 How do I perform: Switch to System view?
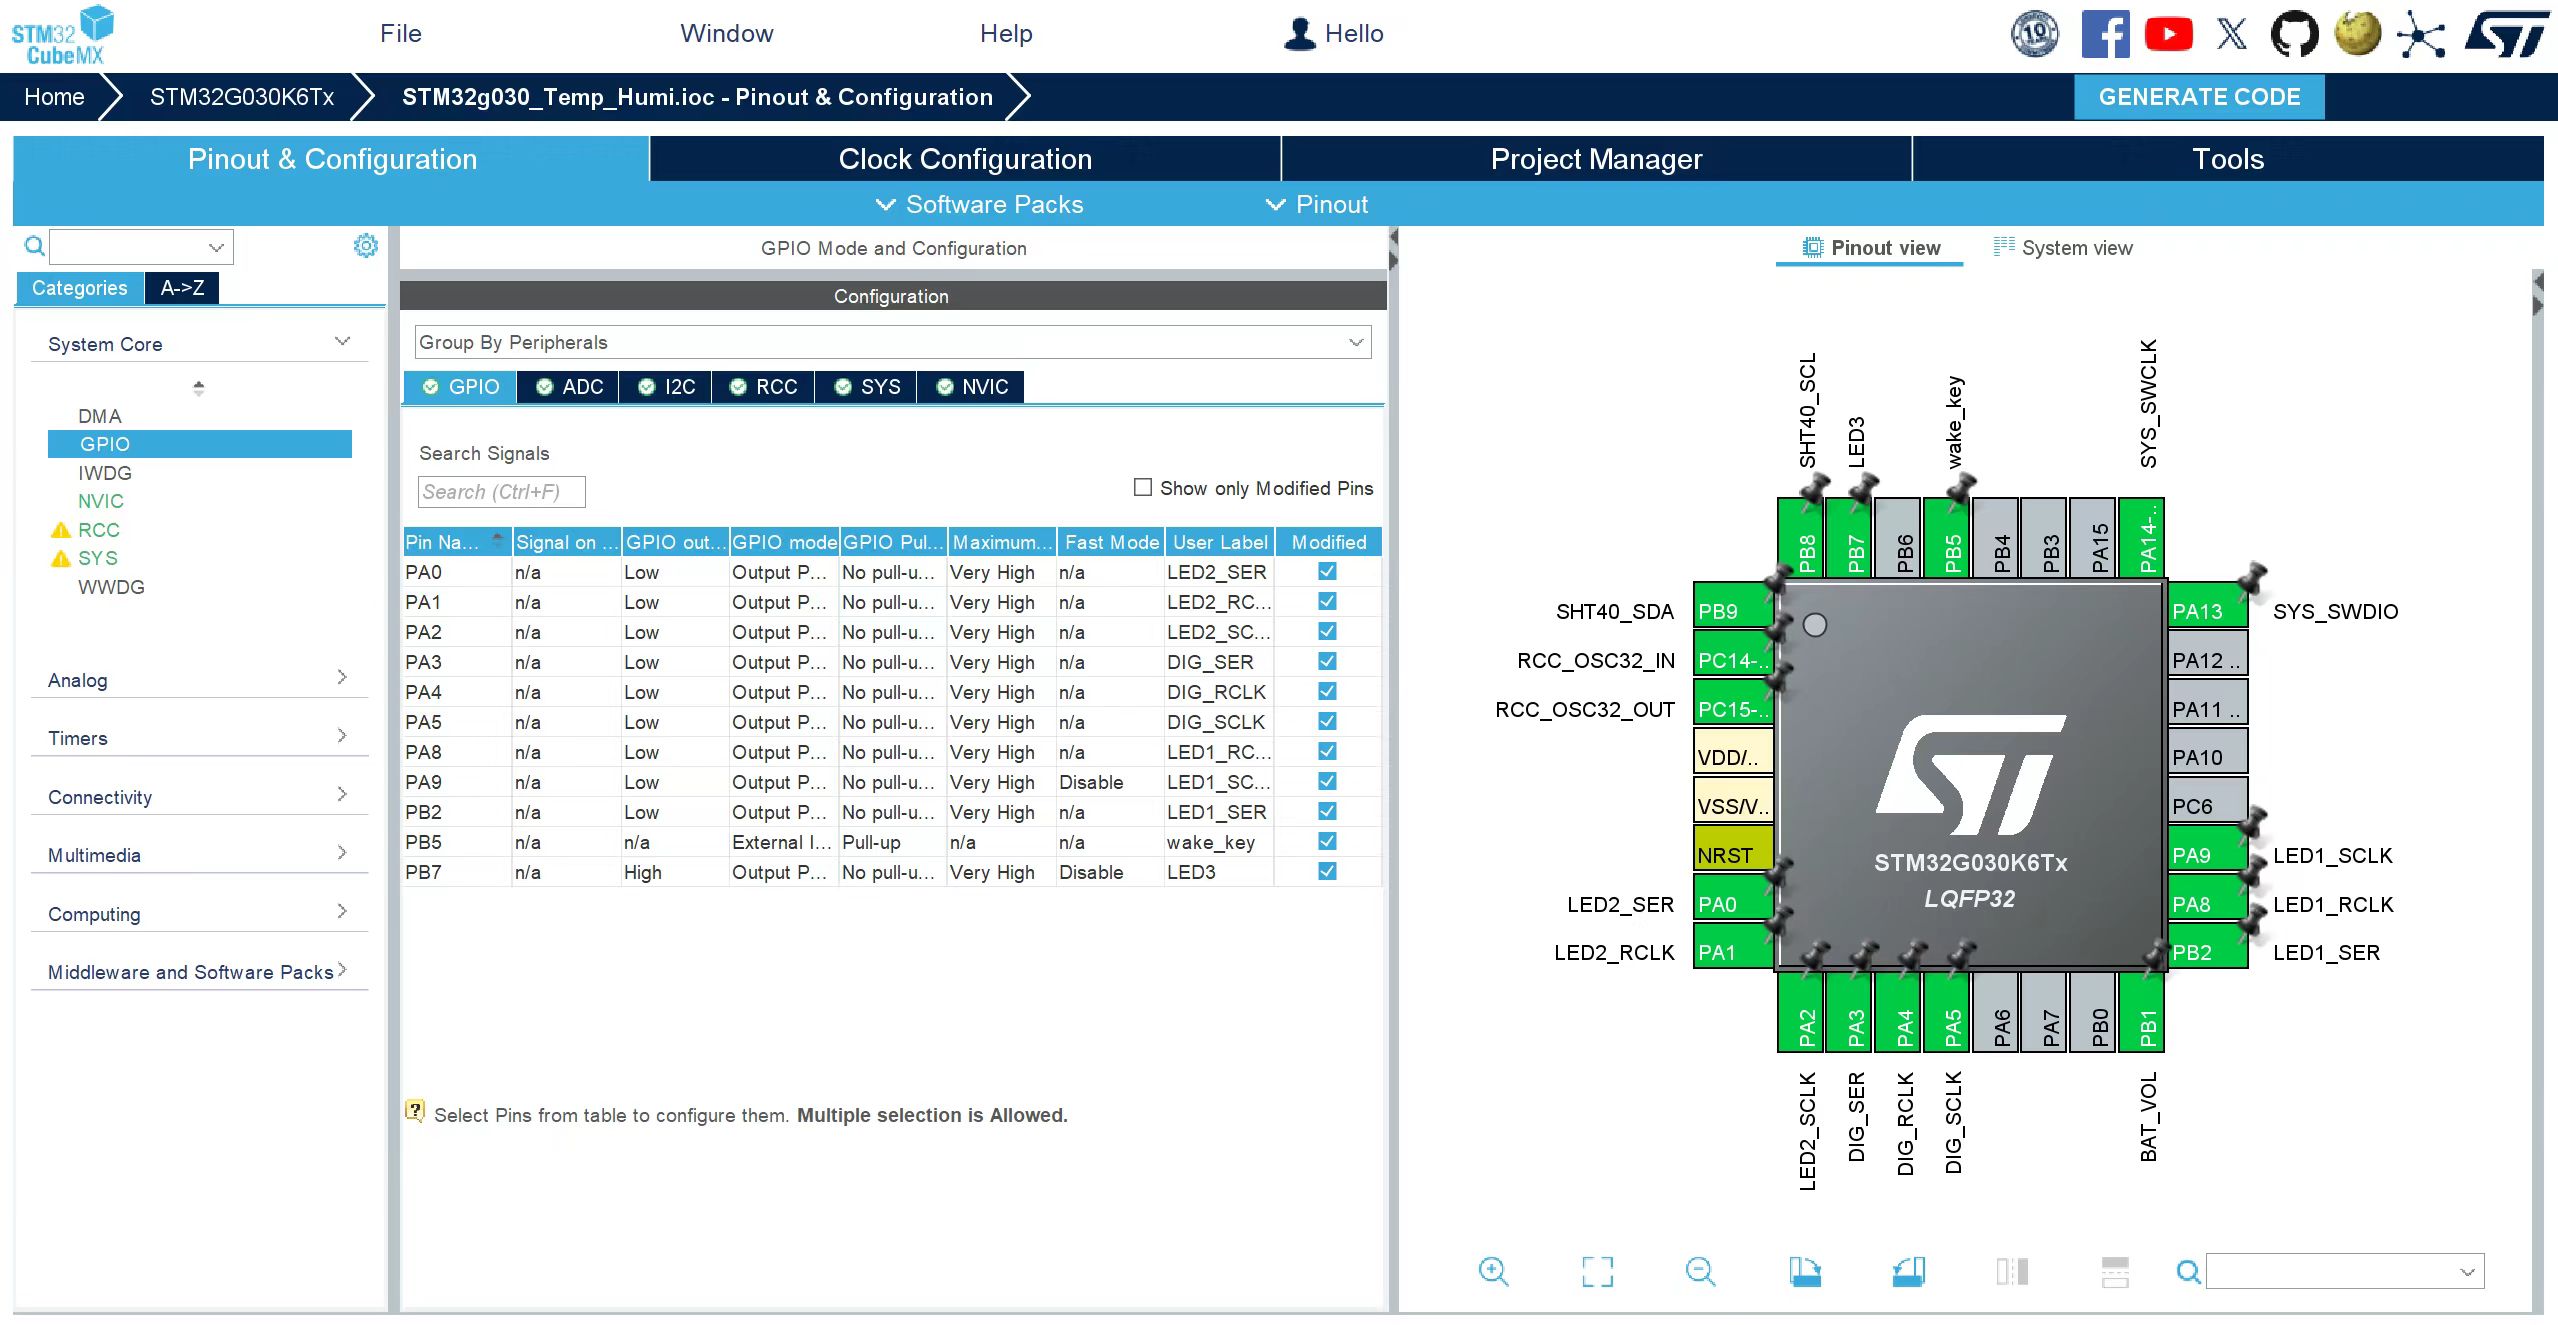coord(2063,248)
